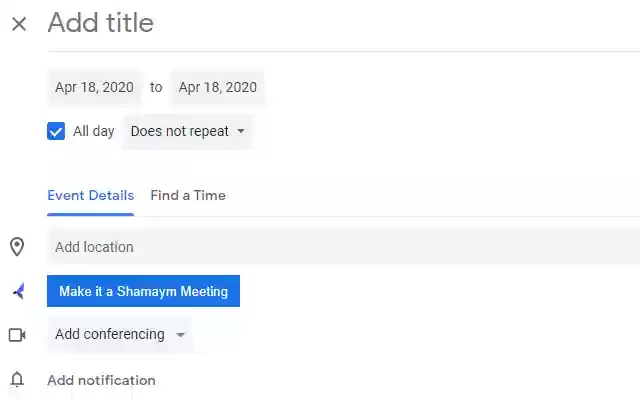Click Add notification

click(101, 380)
